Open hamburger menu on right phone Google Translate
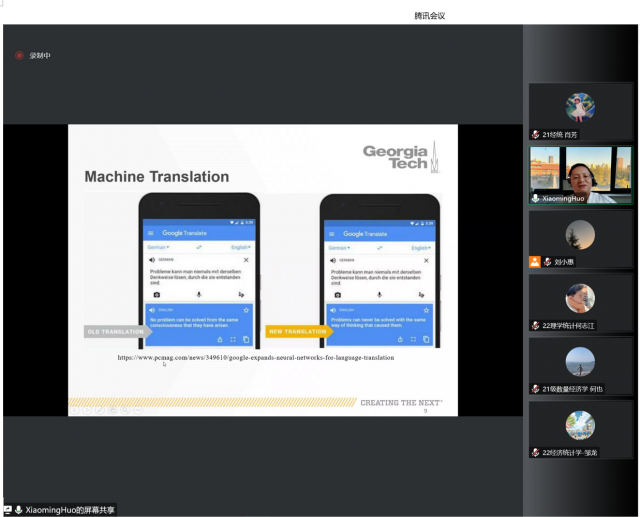This screenshot has height=517, width=640. click(x=331, y=234)
